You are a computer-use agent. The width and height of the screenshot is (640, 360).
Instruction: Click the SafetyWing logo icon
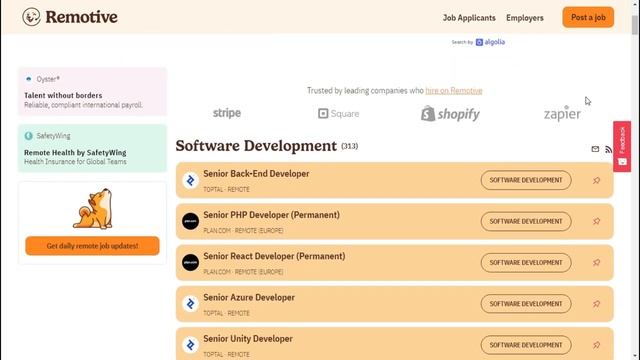click(28, 136)
